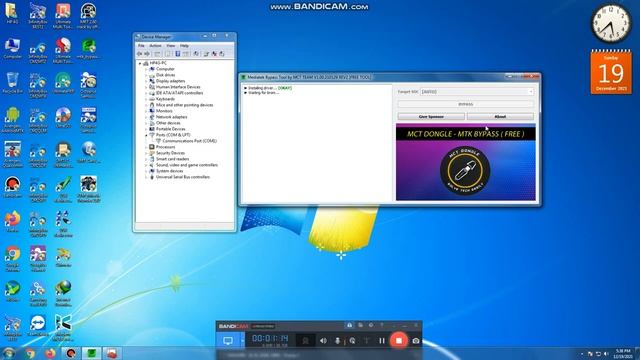Open the Bandicam output folder icon

tap(360, 325)
